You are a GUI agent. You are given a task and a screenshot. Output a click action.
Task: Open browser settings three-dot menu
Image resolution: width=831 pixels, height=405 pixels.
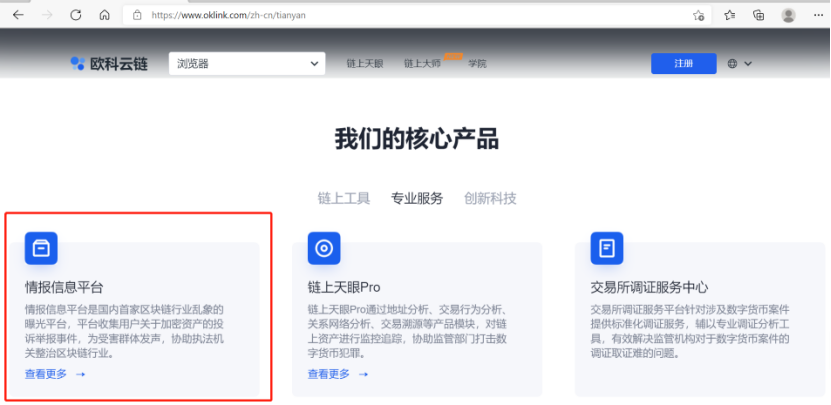click(817, 15)
